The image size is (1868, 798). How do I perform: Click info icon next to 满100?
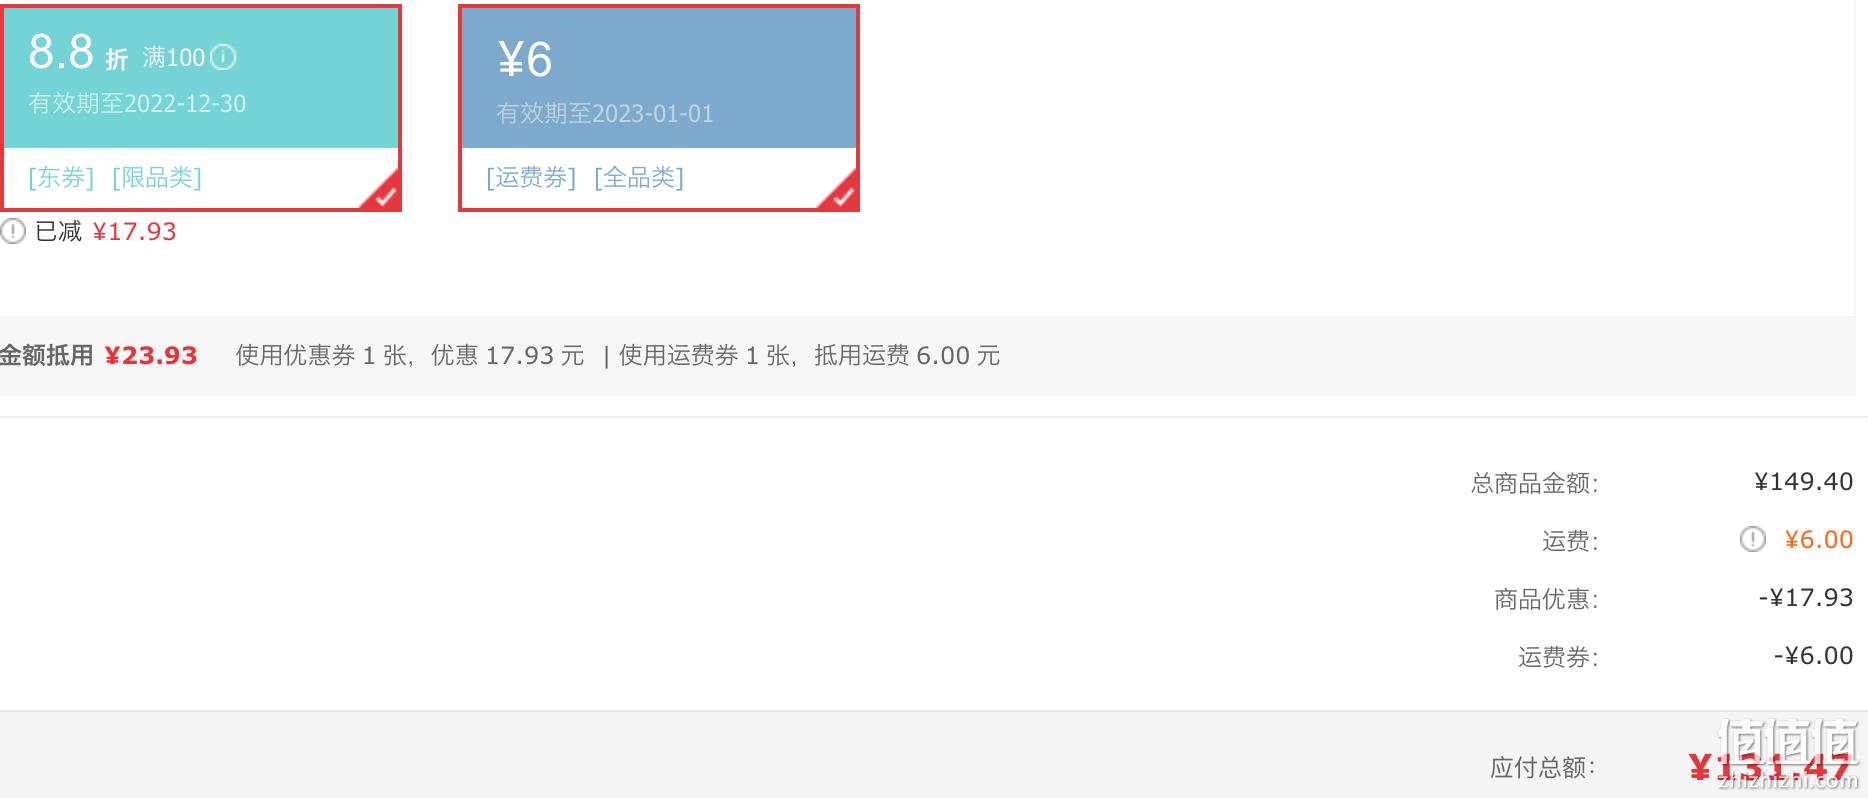tap(223, 57)
